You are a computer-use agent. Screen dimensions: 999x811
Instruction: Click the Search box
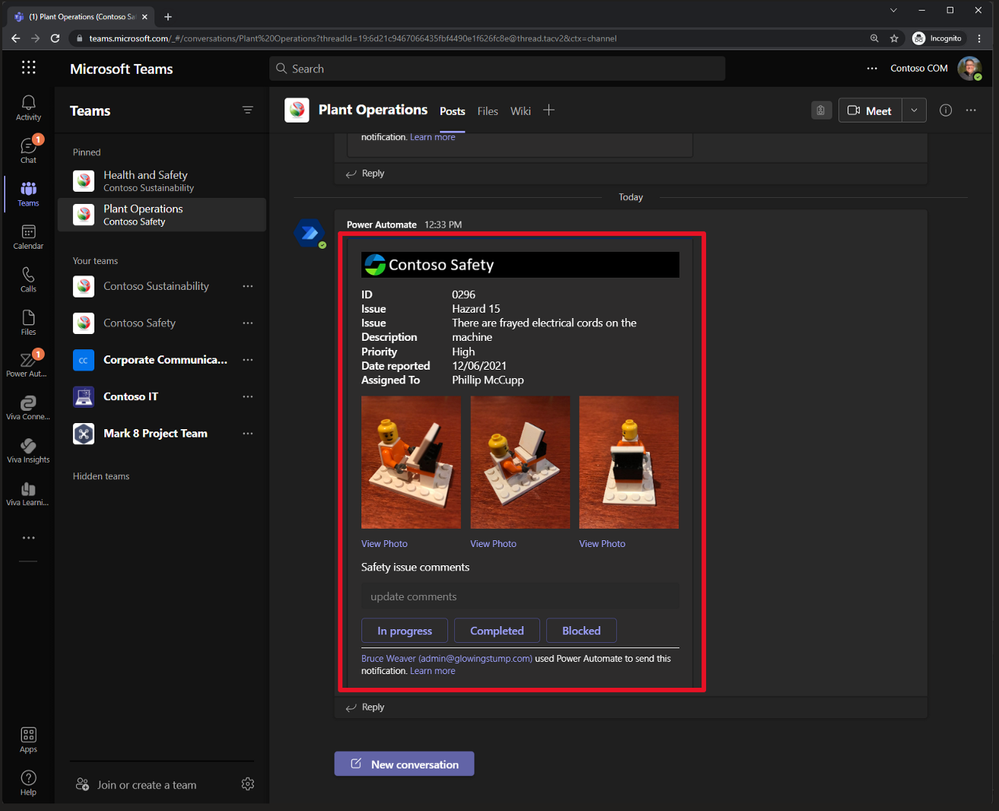tap(497, 68)
